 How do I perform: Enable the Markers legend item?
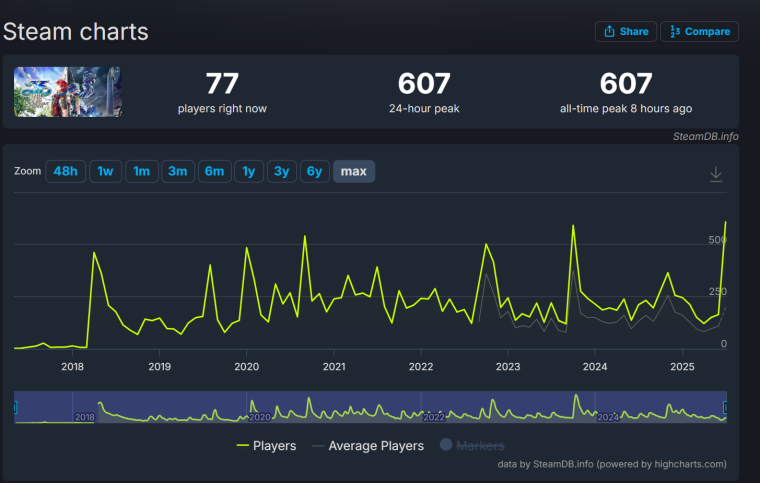tap(472, 445)
